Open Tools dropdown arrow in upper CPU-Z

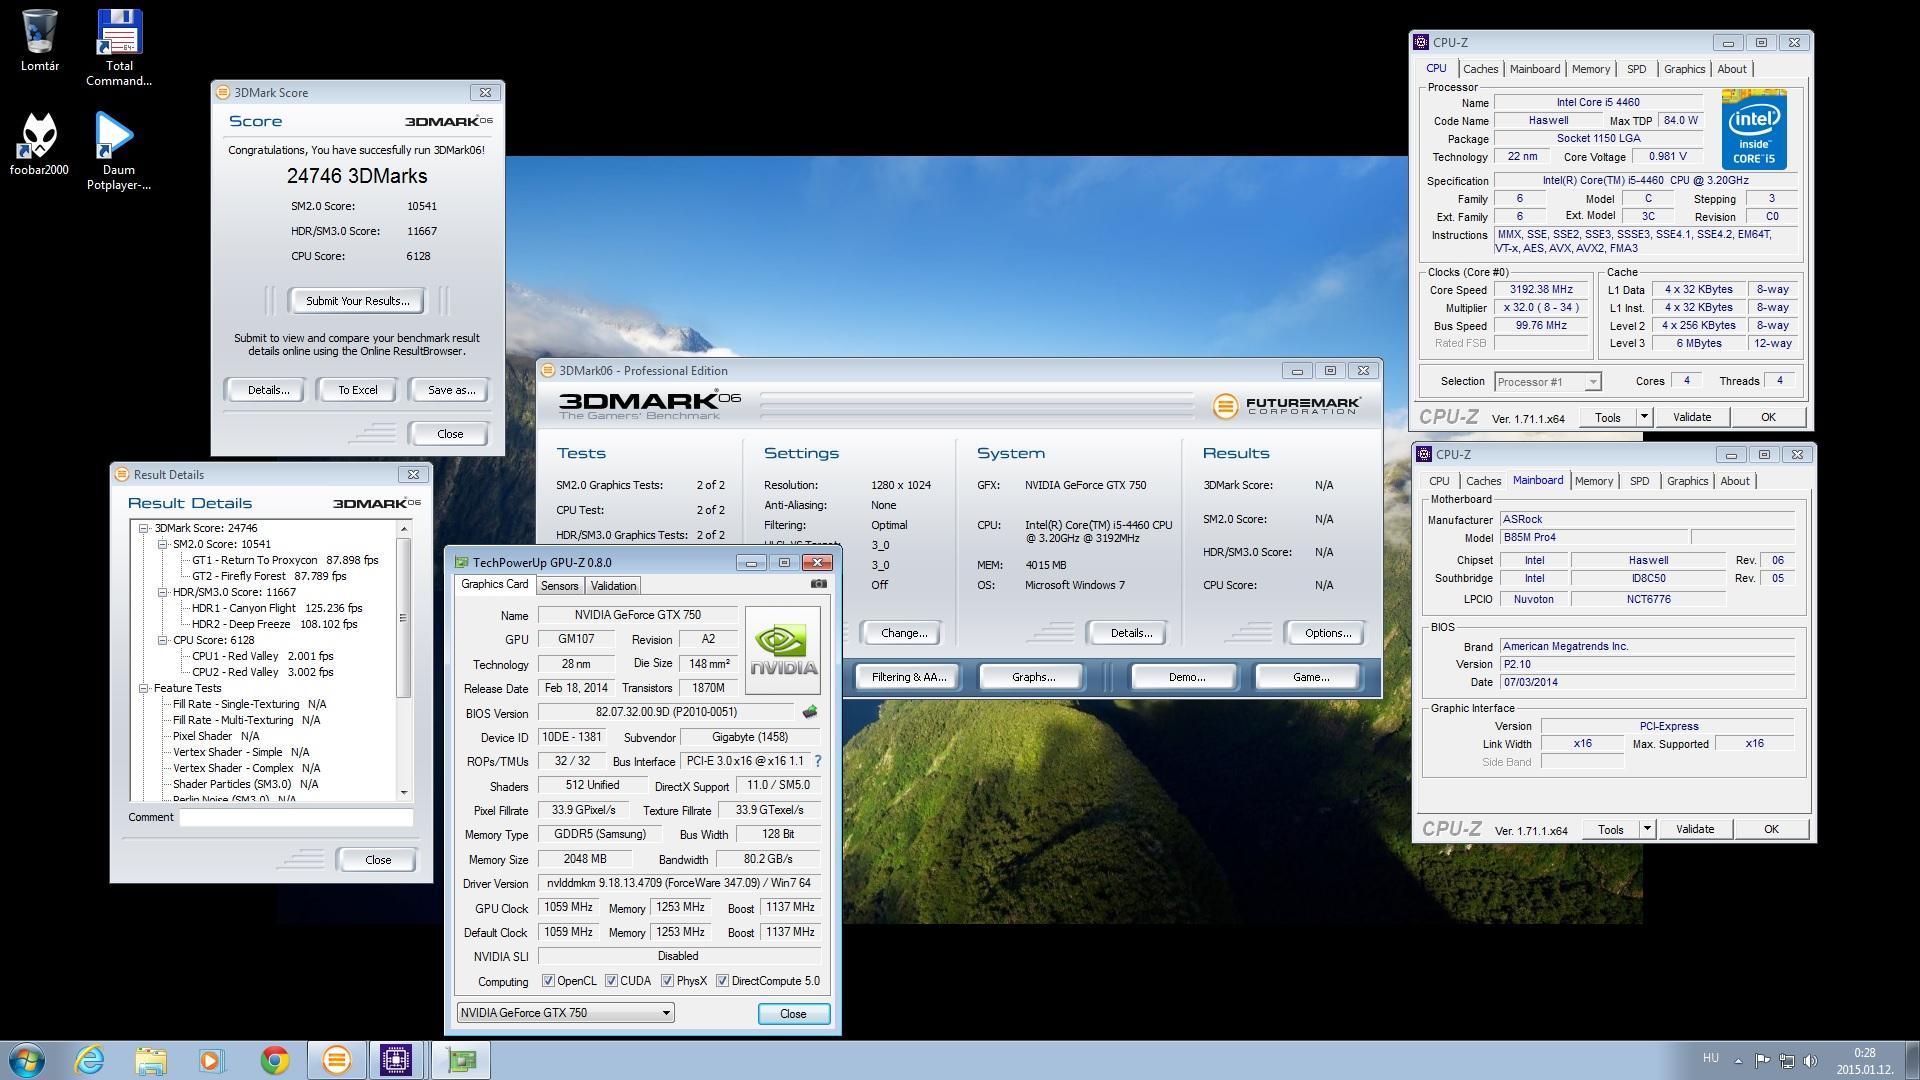(x=1643, y=417)
